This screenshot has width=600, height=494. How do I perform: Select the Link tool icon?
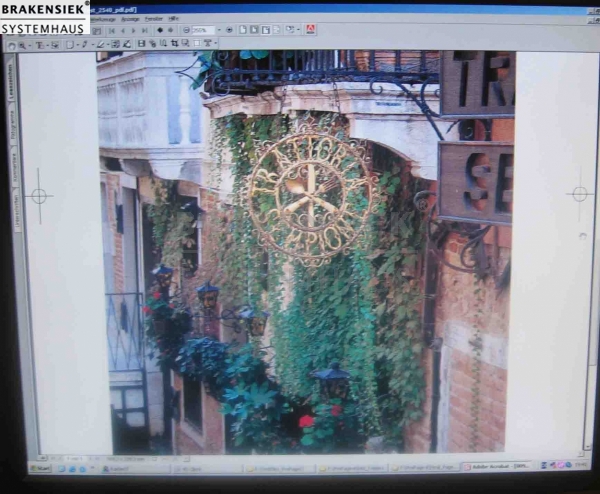[x=152, y=44]
